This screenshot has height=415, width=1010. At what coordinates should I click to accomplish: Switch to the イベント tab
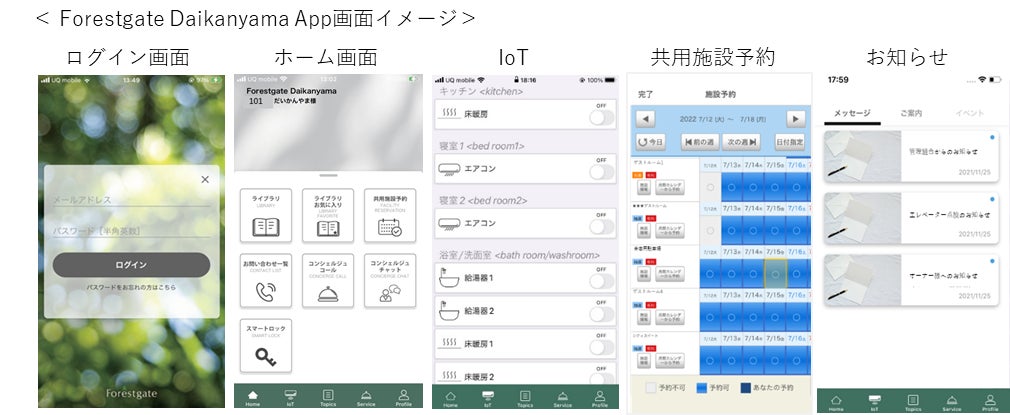(969, 113)
